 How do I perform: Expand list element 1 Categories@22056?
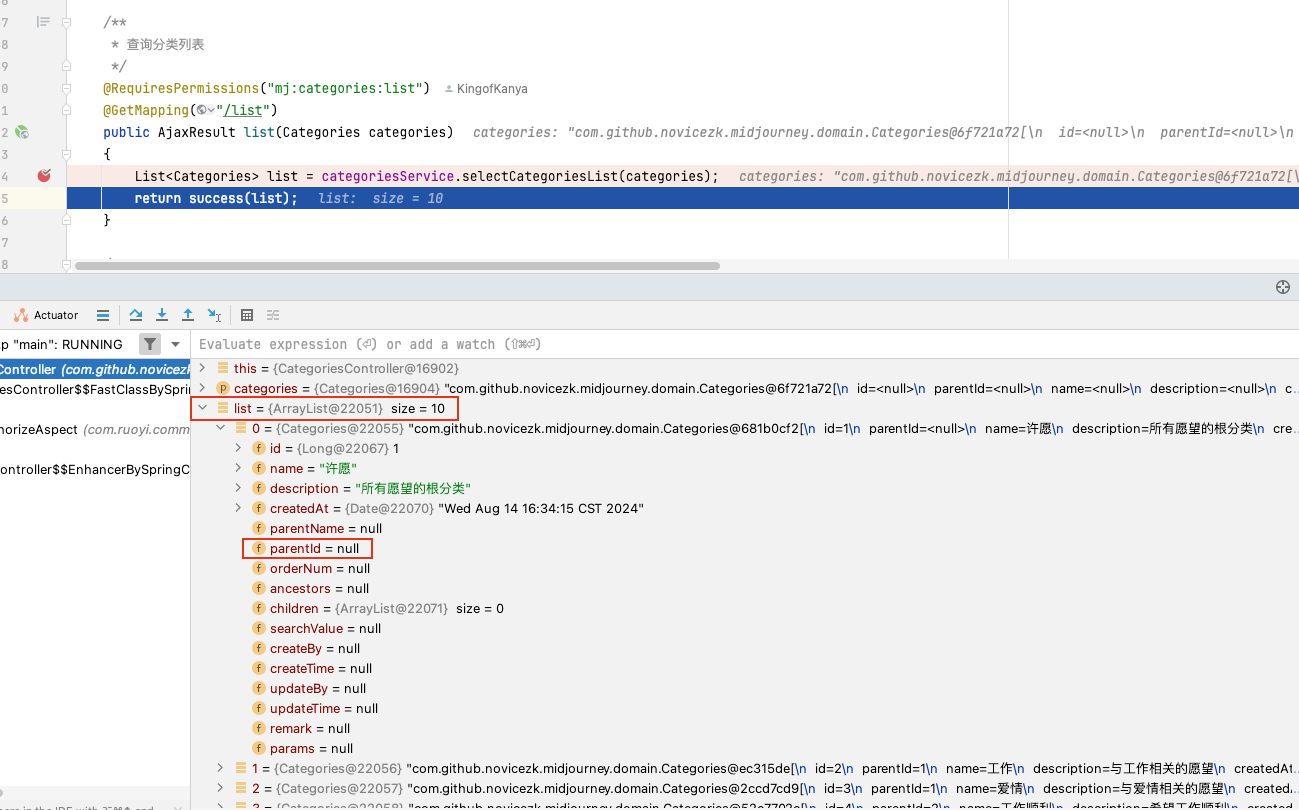pos(220,768)
